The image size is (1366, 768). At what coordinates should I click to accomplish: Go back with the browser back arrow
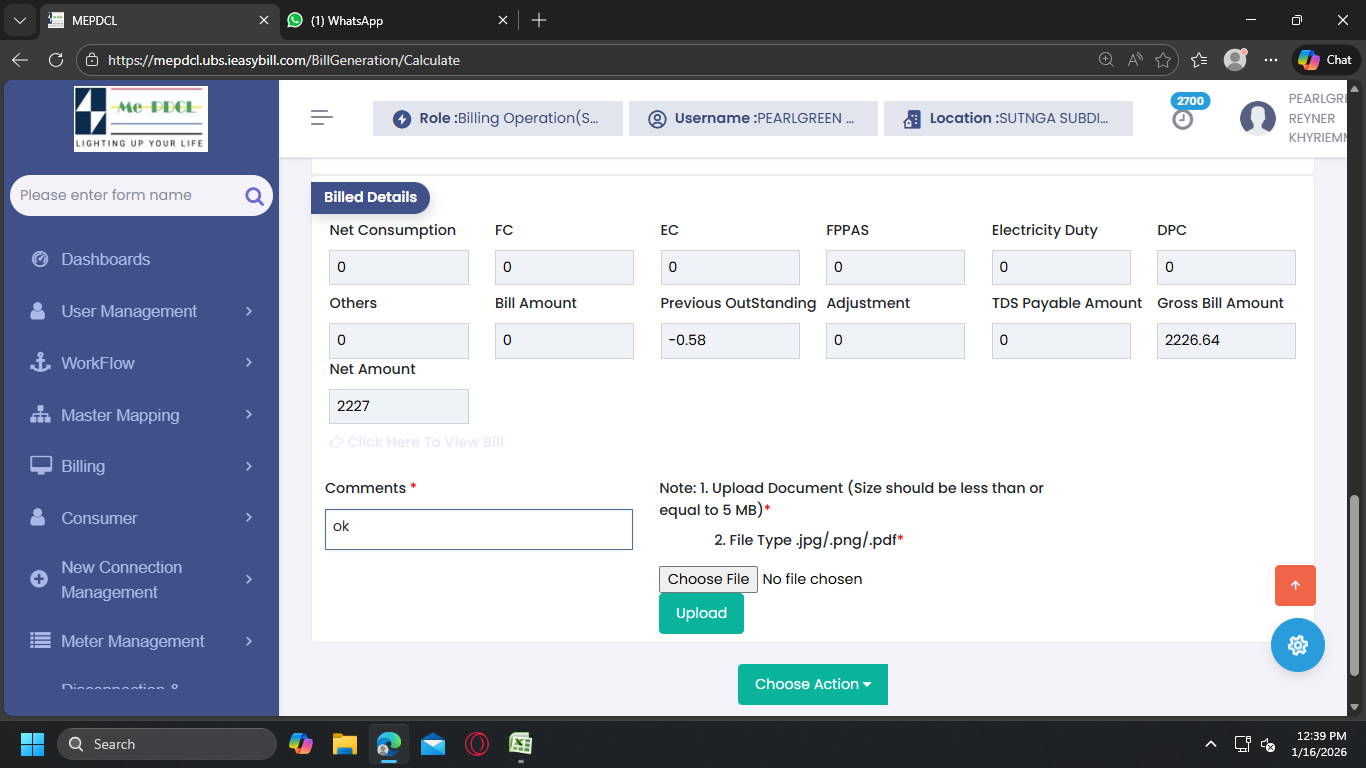pos(20,60)
